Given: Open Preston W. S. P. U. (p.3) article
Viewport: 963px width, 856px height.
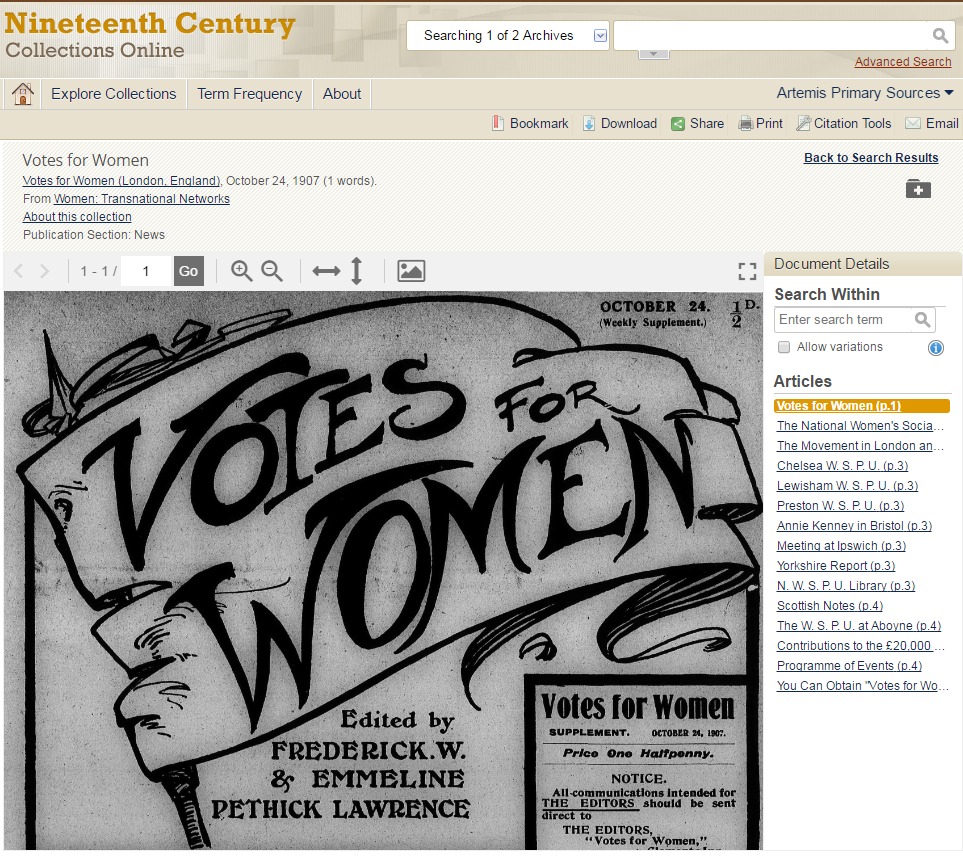Looking at the screenshot, I should pos(840,506).
